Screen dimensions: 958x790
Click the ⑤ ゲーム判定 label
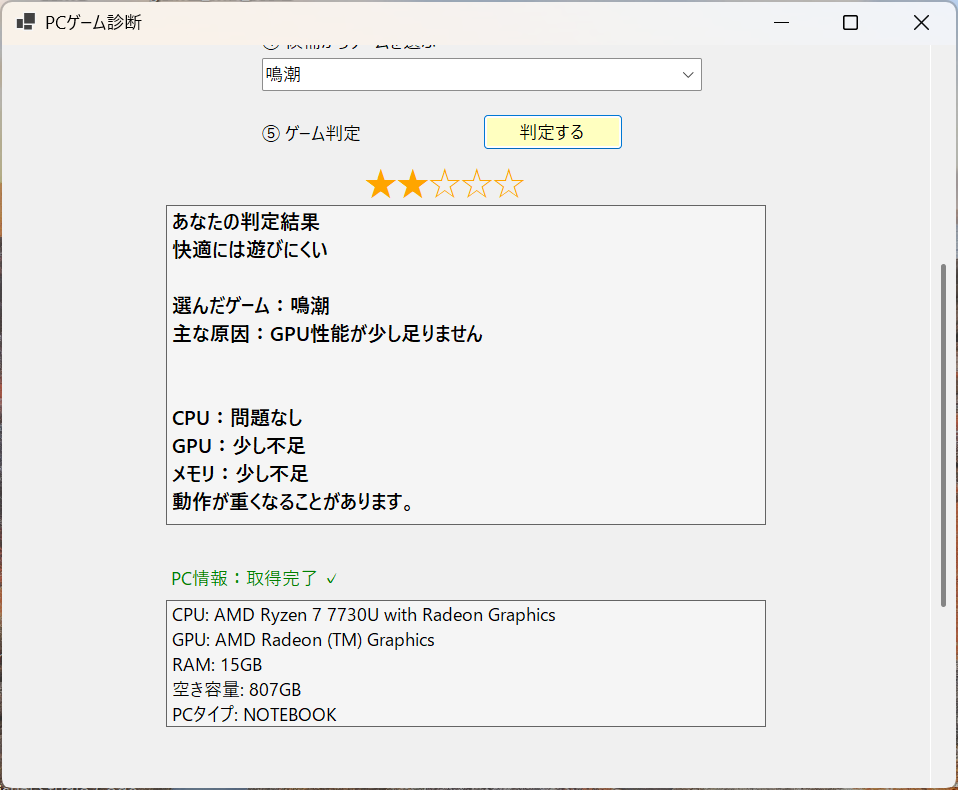(x=312, y=133)
